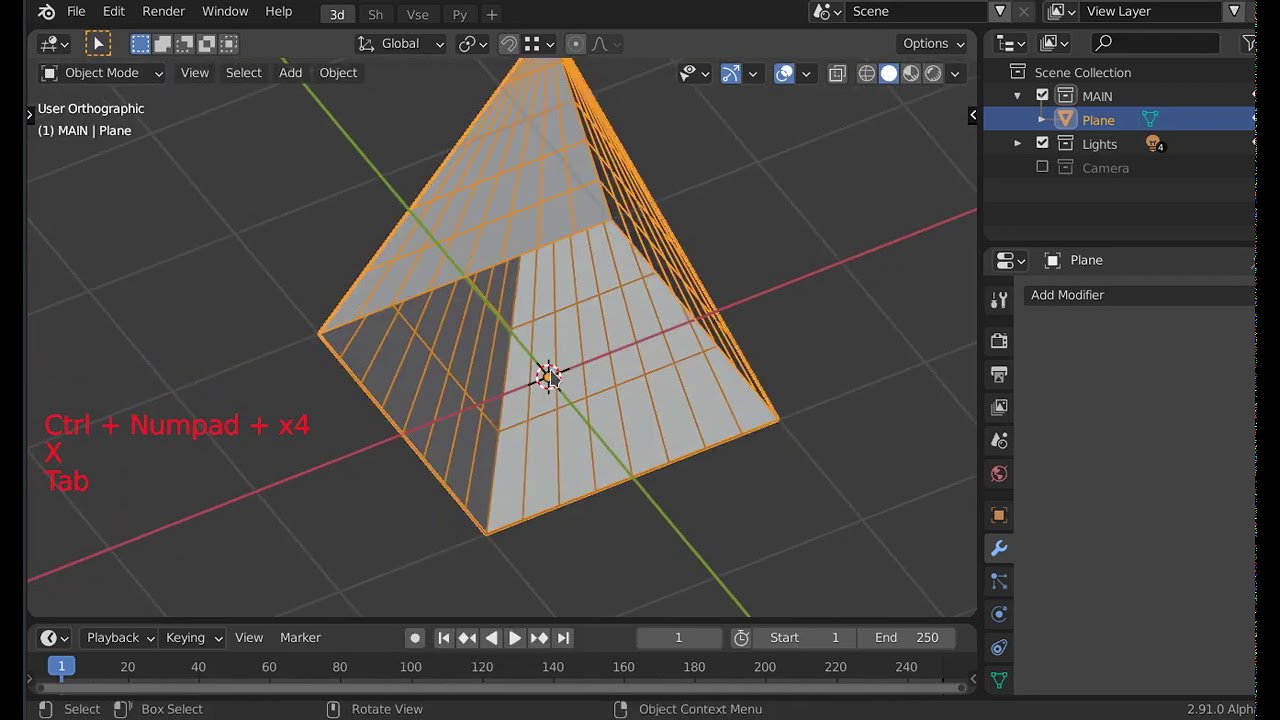Expand the Plane object row
This screenshot has height=720, width=1280.
click(x=1042, y=120)
